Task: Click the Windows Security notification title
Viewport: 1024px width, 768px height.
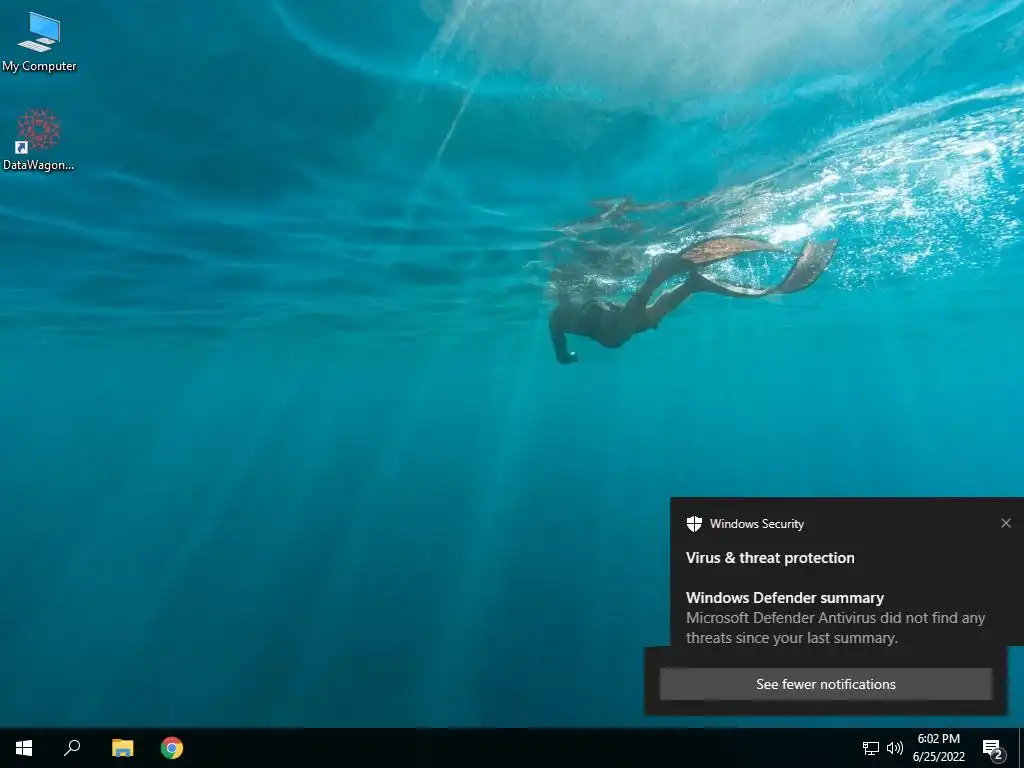Action: pos(757,524)
